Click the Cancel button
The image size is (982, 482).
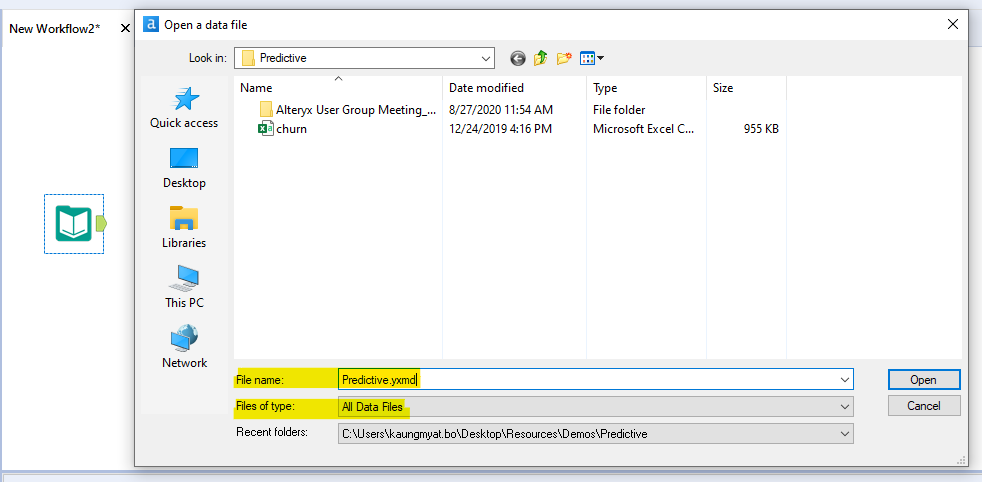[924, 406]
